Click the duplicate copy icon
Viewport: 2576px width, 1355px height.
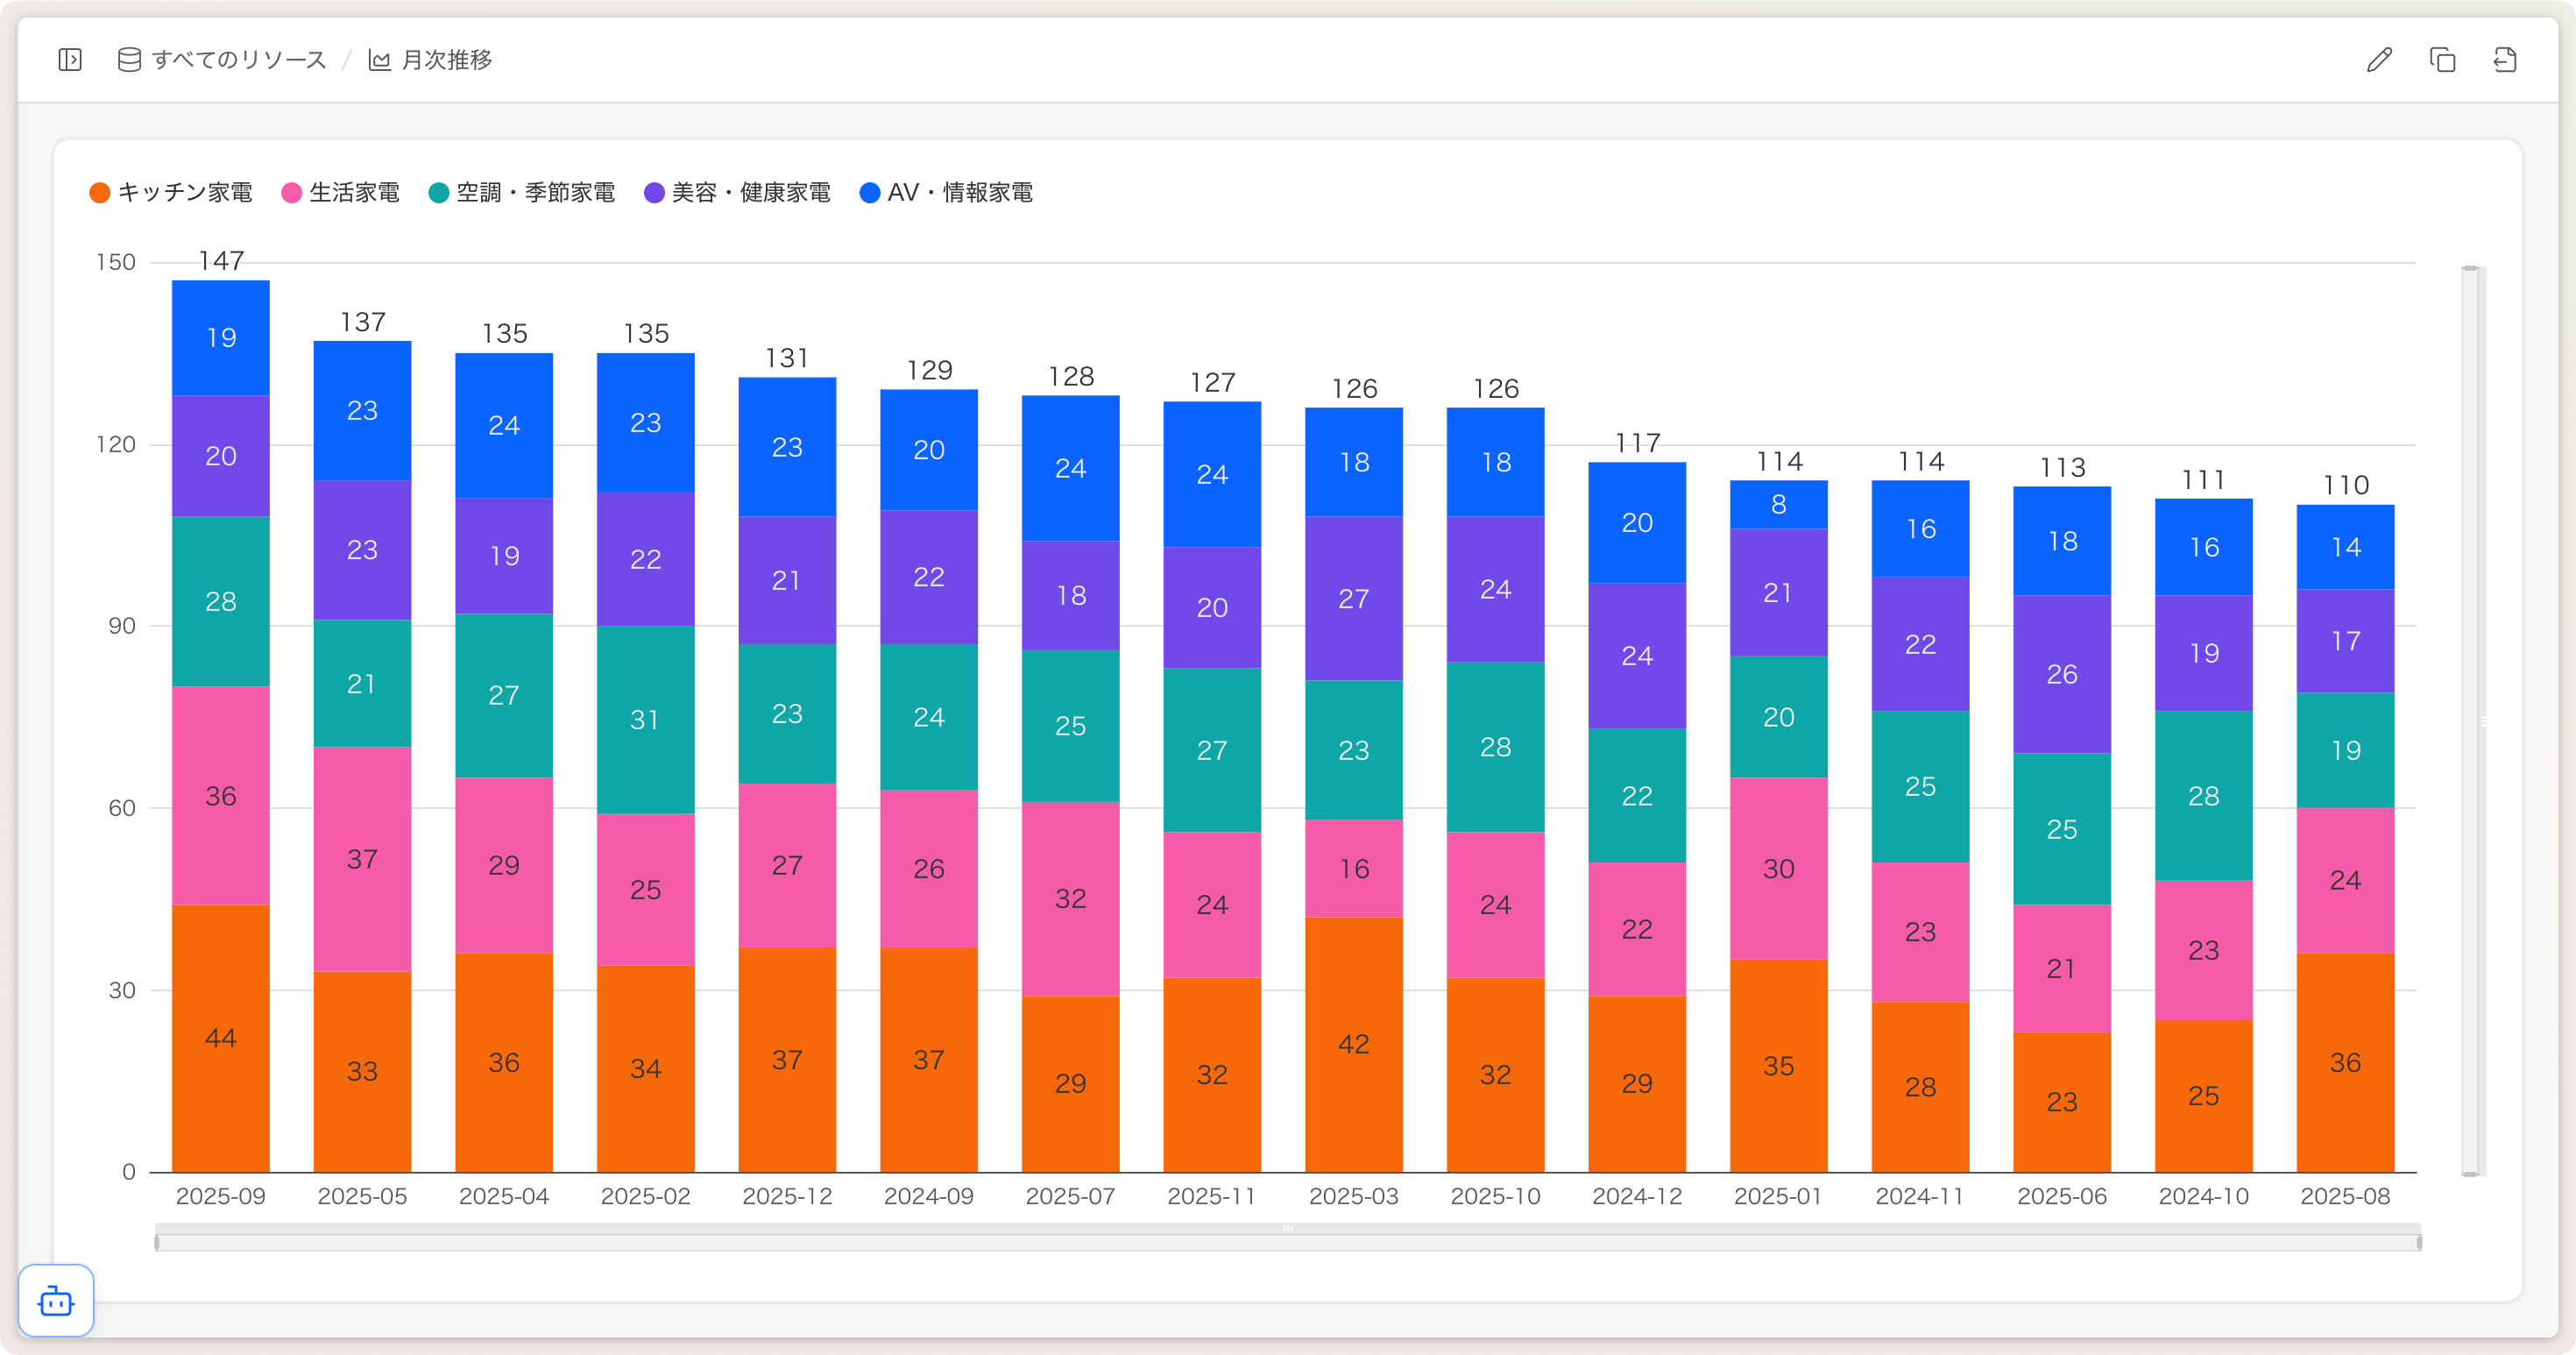click(2442, 60)
